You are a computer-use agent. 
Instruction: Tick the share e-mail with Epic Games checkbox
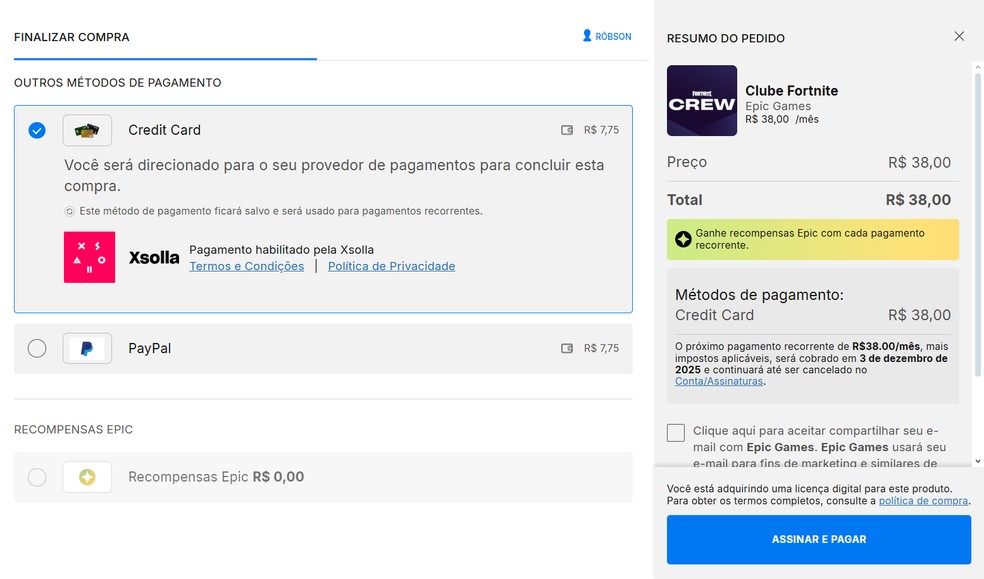click(676, 433)
